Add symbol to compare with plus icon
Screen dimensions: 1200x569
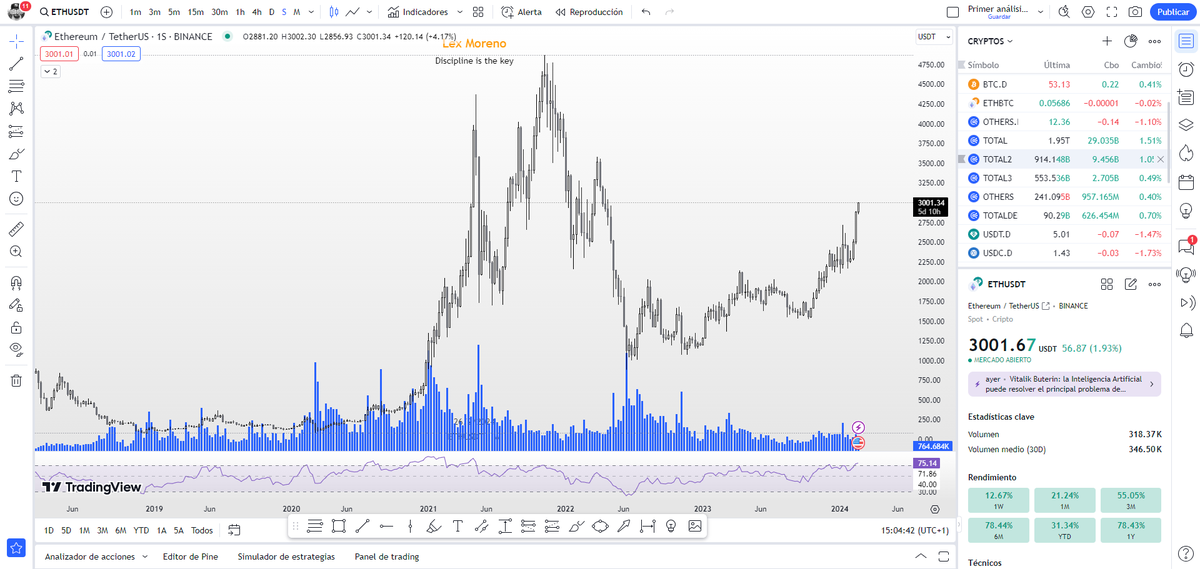(107, 12)
